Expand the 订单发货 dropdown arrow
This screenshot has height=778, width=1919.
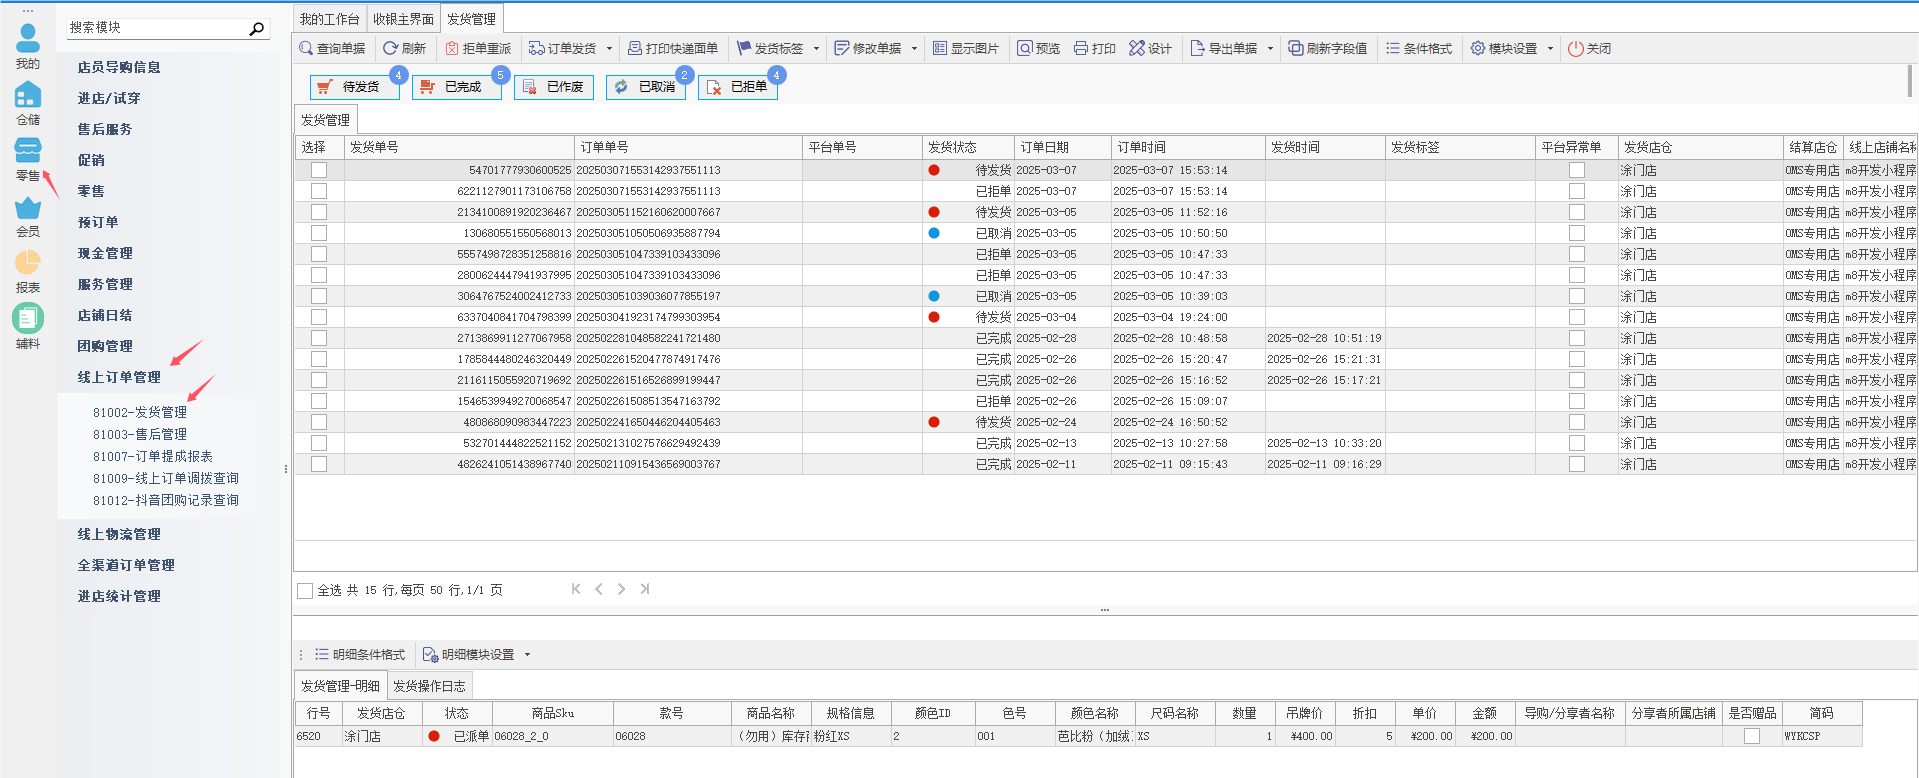point(609,48)
